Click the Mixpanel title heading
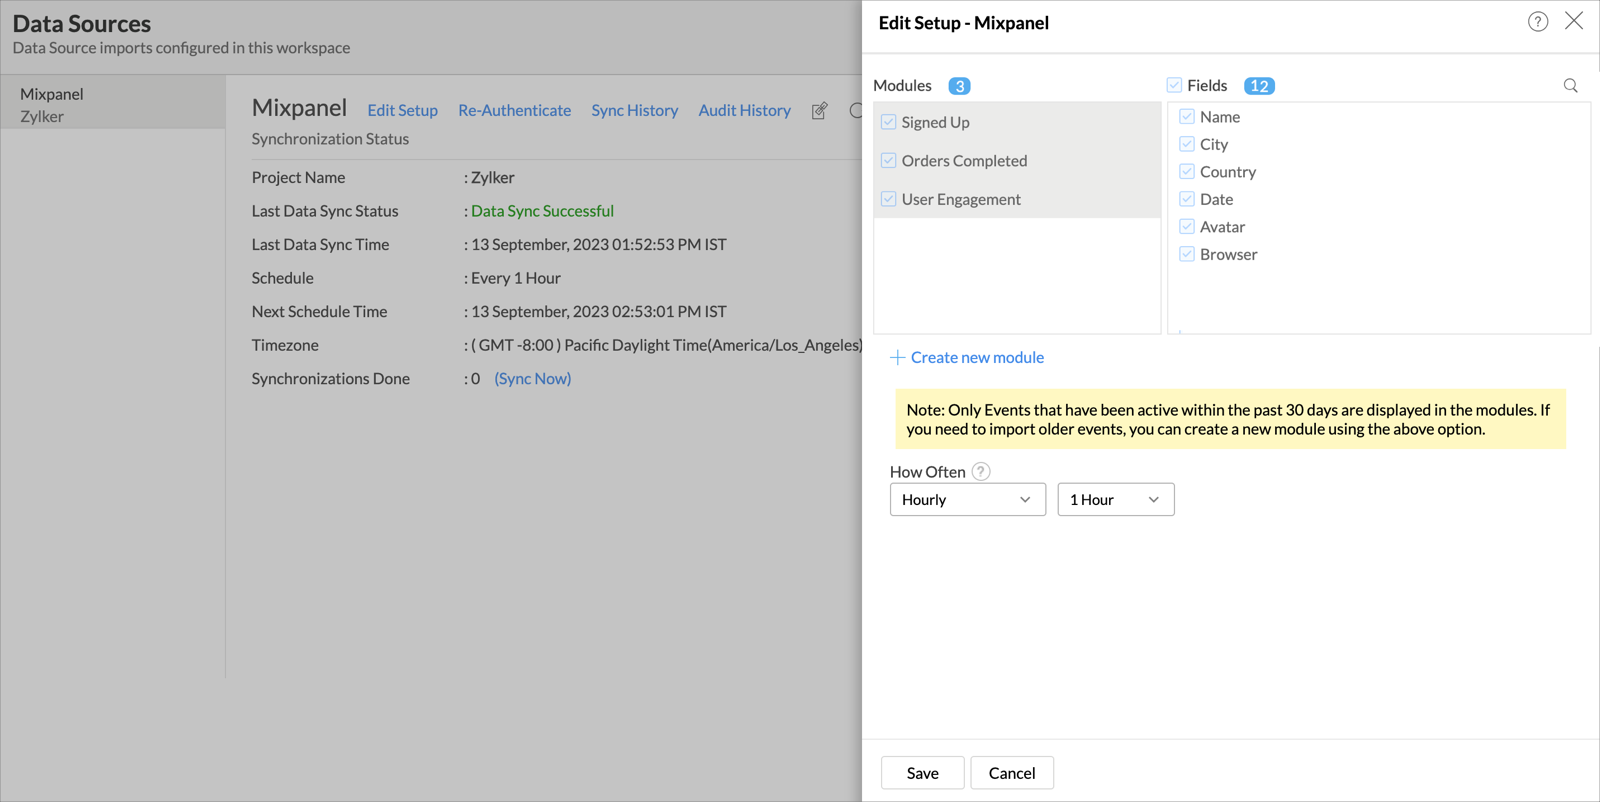The image size is (1600, 802). click(x=299, y=107)
